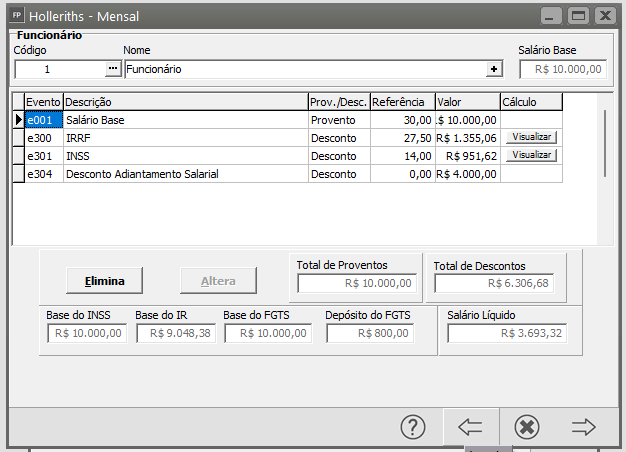Viewport: 626px width, 452px height.
Task: Visualizar the IRRF calculation
Action: click(531, 137)
